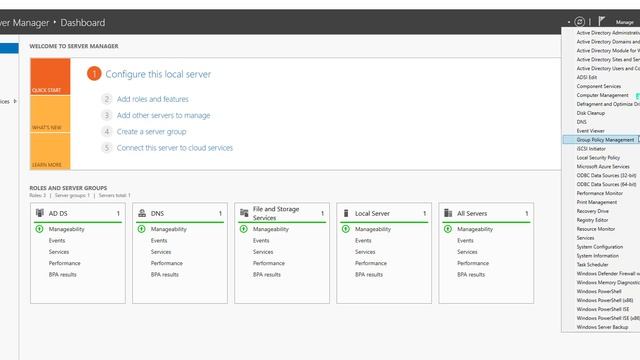Click the step 5 number circle
The image size is (640, 360).
tap(107, 148)
